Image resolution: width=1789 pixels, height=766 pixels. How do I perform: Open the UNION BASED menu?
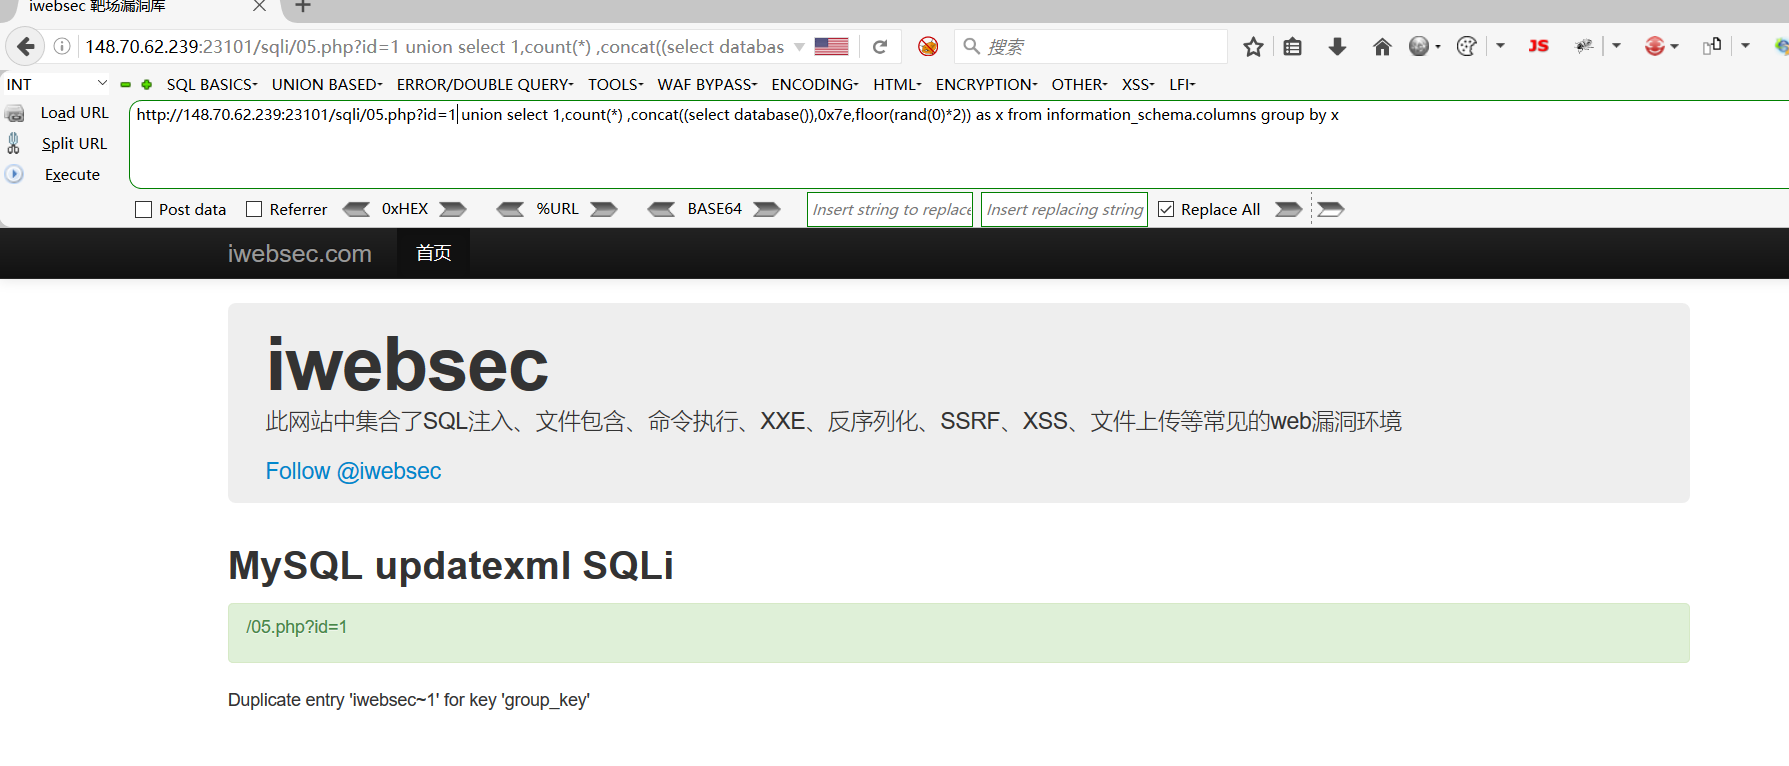click(327, 85)
